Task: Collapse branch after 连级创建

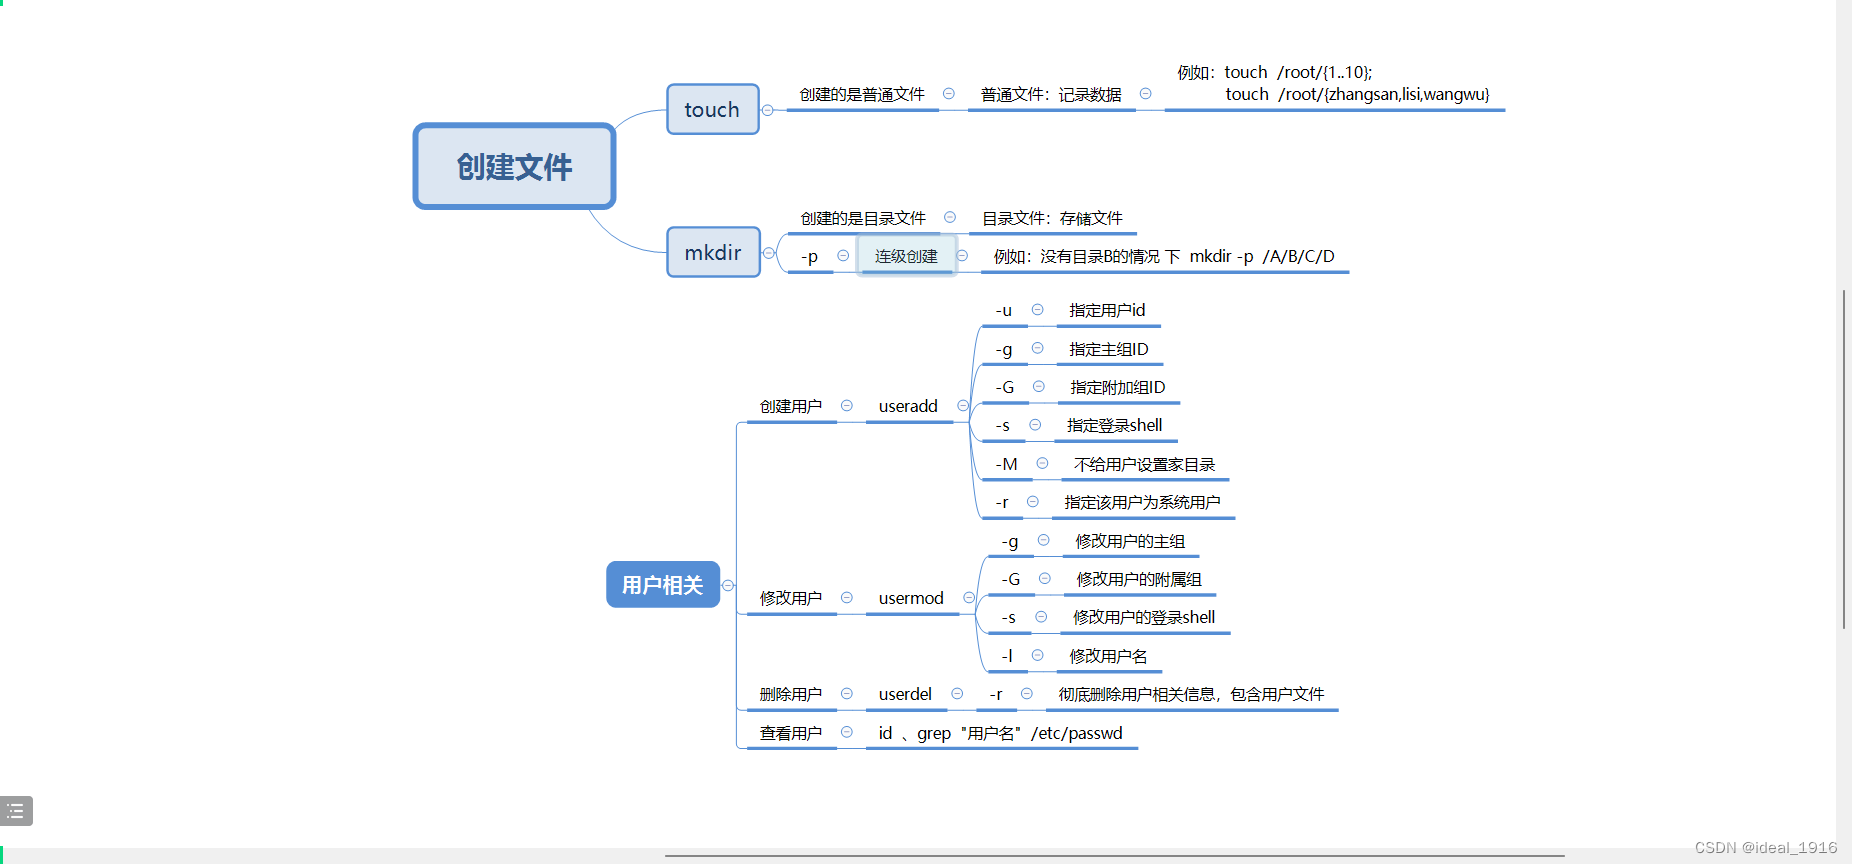Action: click(962, 256)
